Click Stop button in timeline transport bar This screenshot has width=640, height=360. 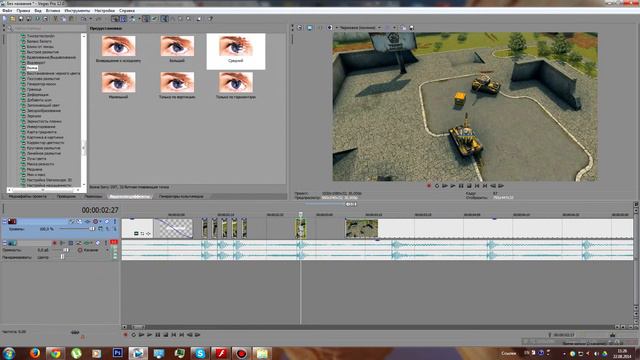point(166,335)
